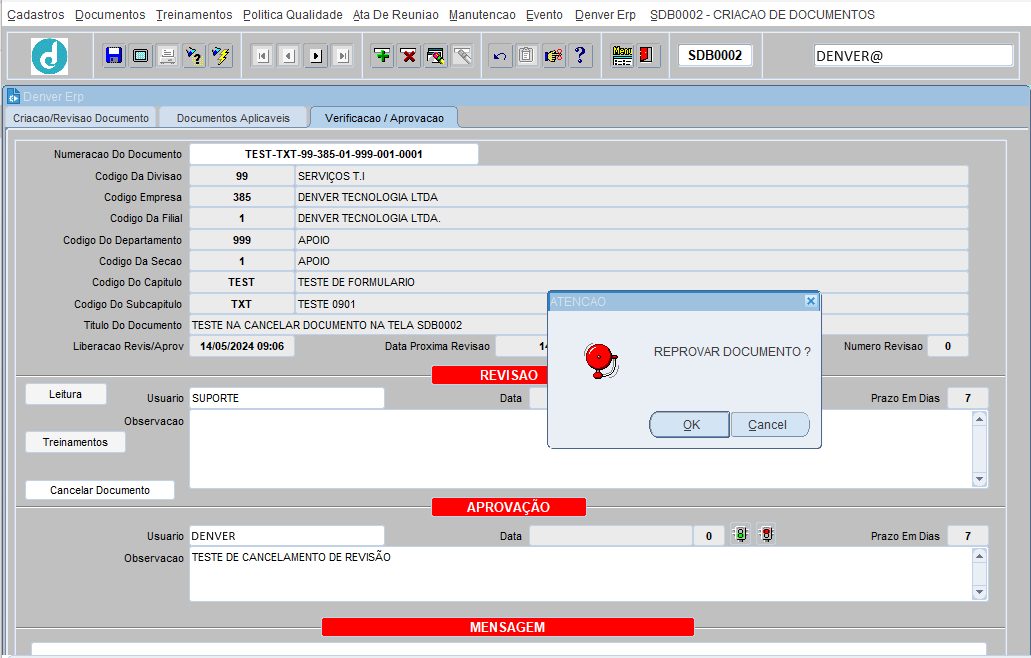Click the undo arrow toolbar icon
Screen dimensions: 1031x658
pos(500,56)
